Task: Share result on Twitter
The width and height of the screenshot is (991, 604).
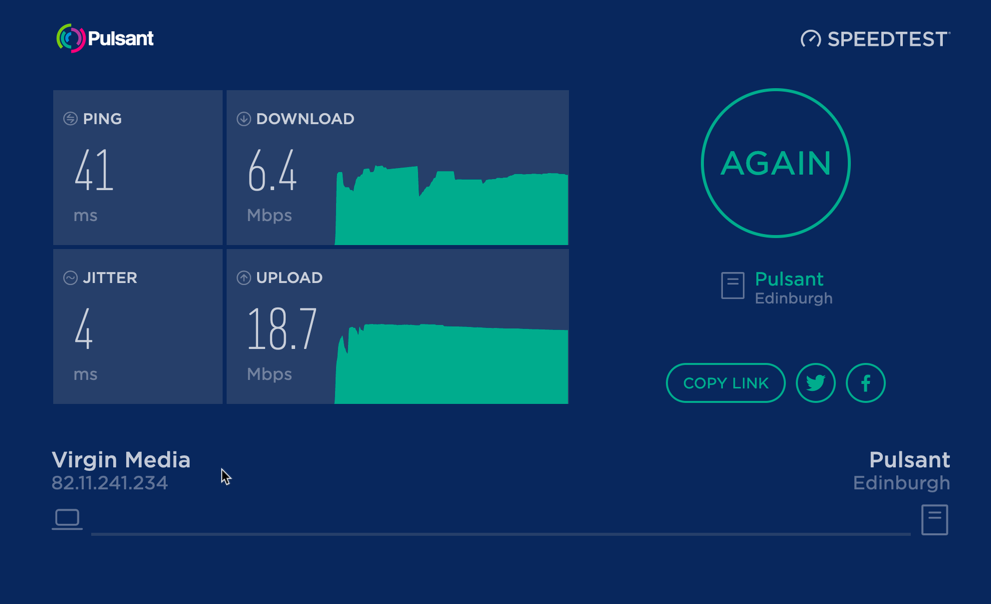Action: (x=815, y=383)
